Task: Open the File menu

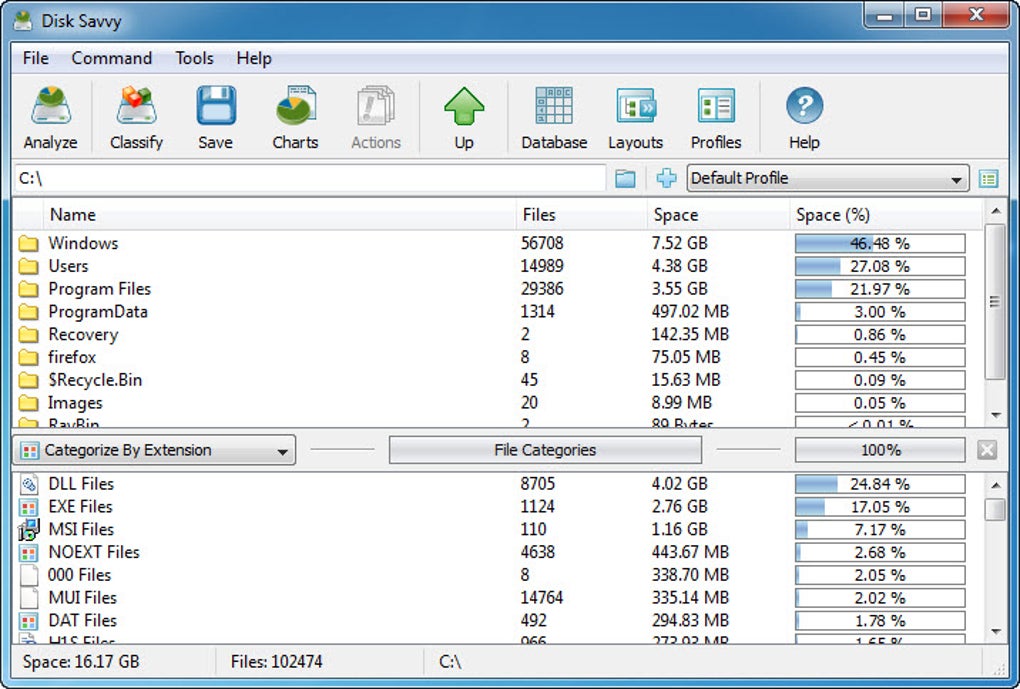Action: click(x=36, y=59)
